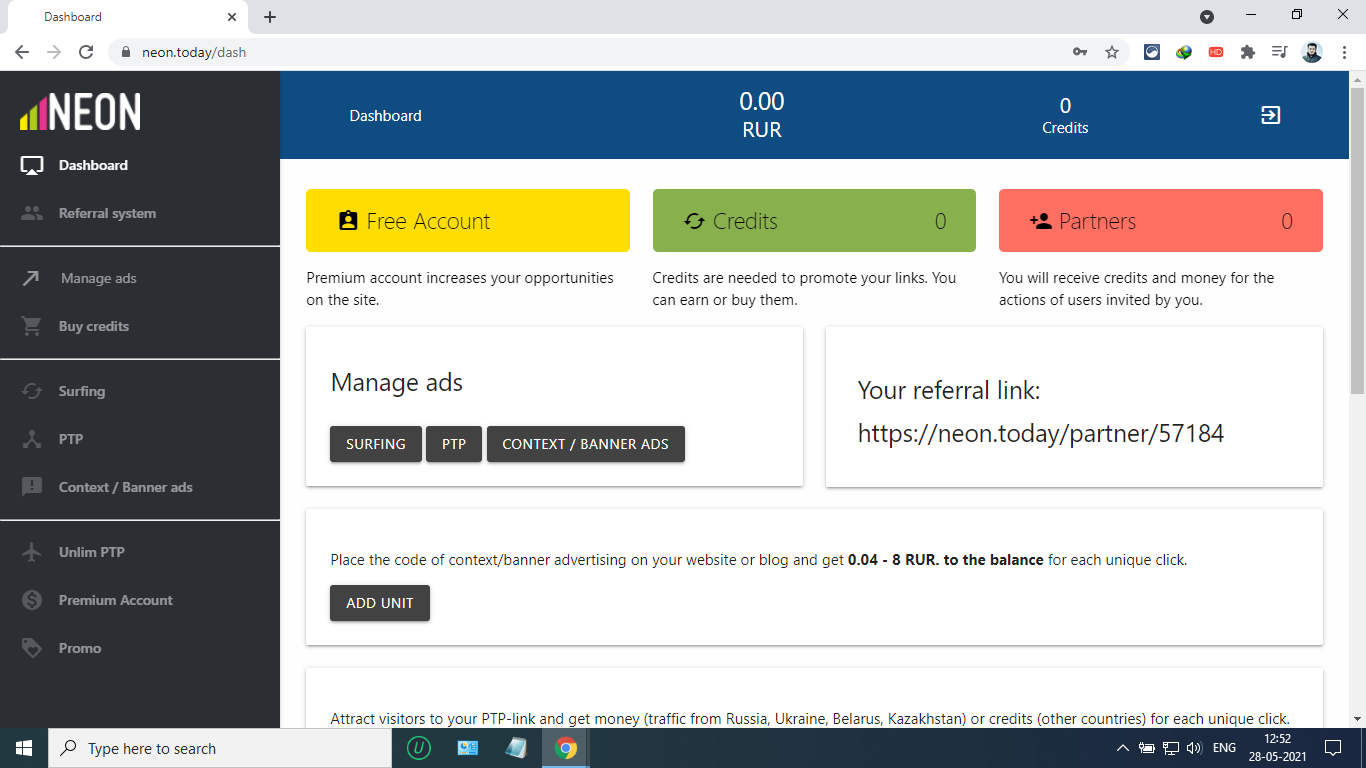Click the 0 Credits counter in blue header
Viewport: 1366px width, 768px height.
pos(1065,116)
